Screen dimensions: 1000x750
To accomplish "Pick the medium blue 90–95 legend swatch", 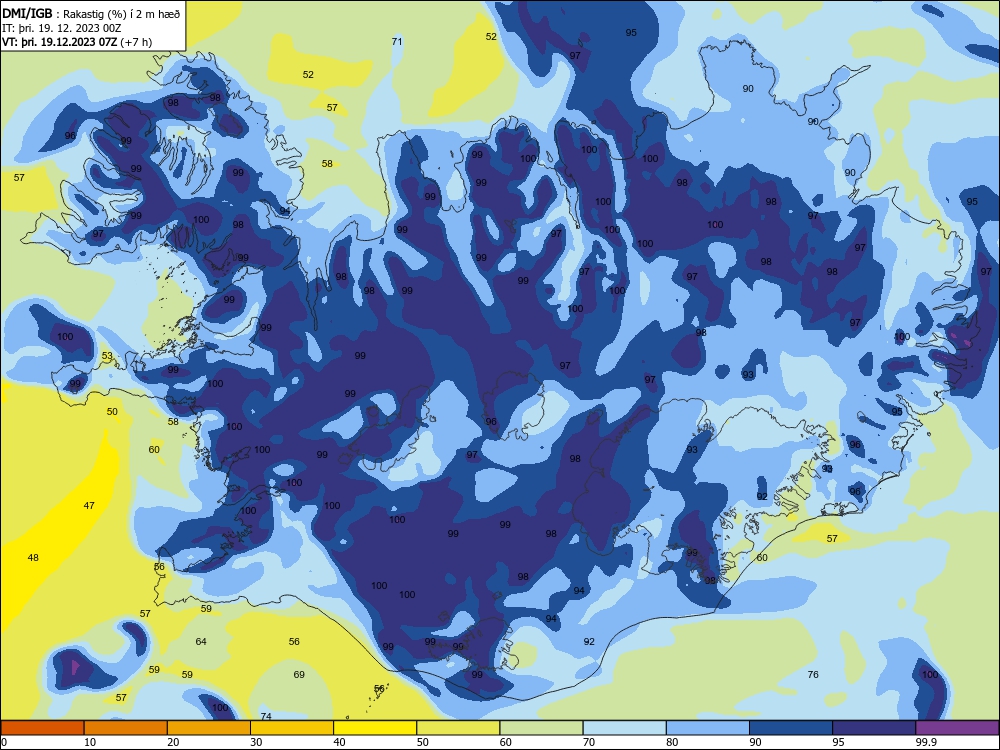I will [791, 728].
